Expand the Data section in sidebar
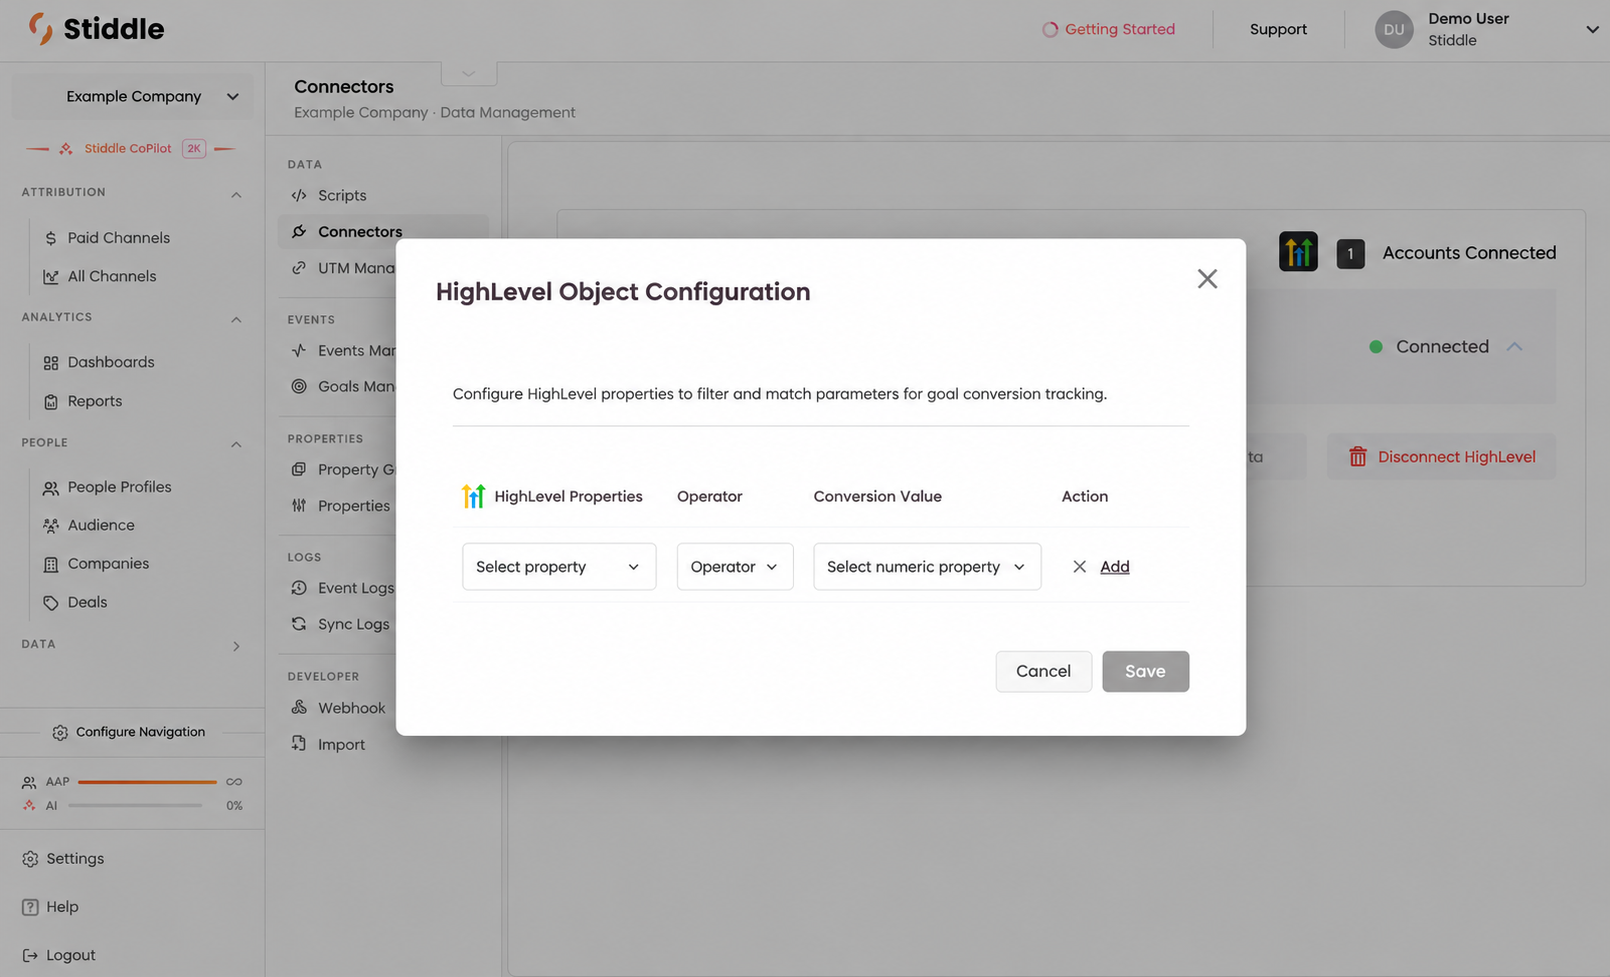 [236, 646]
